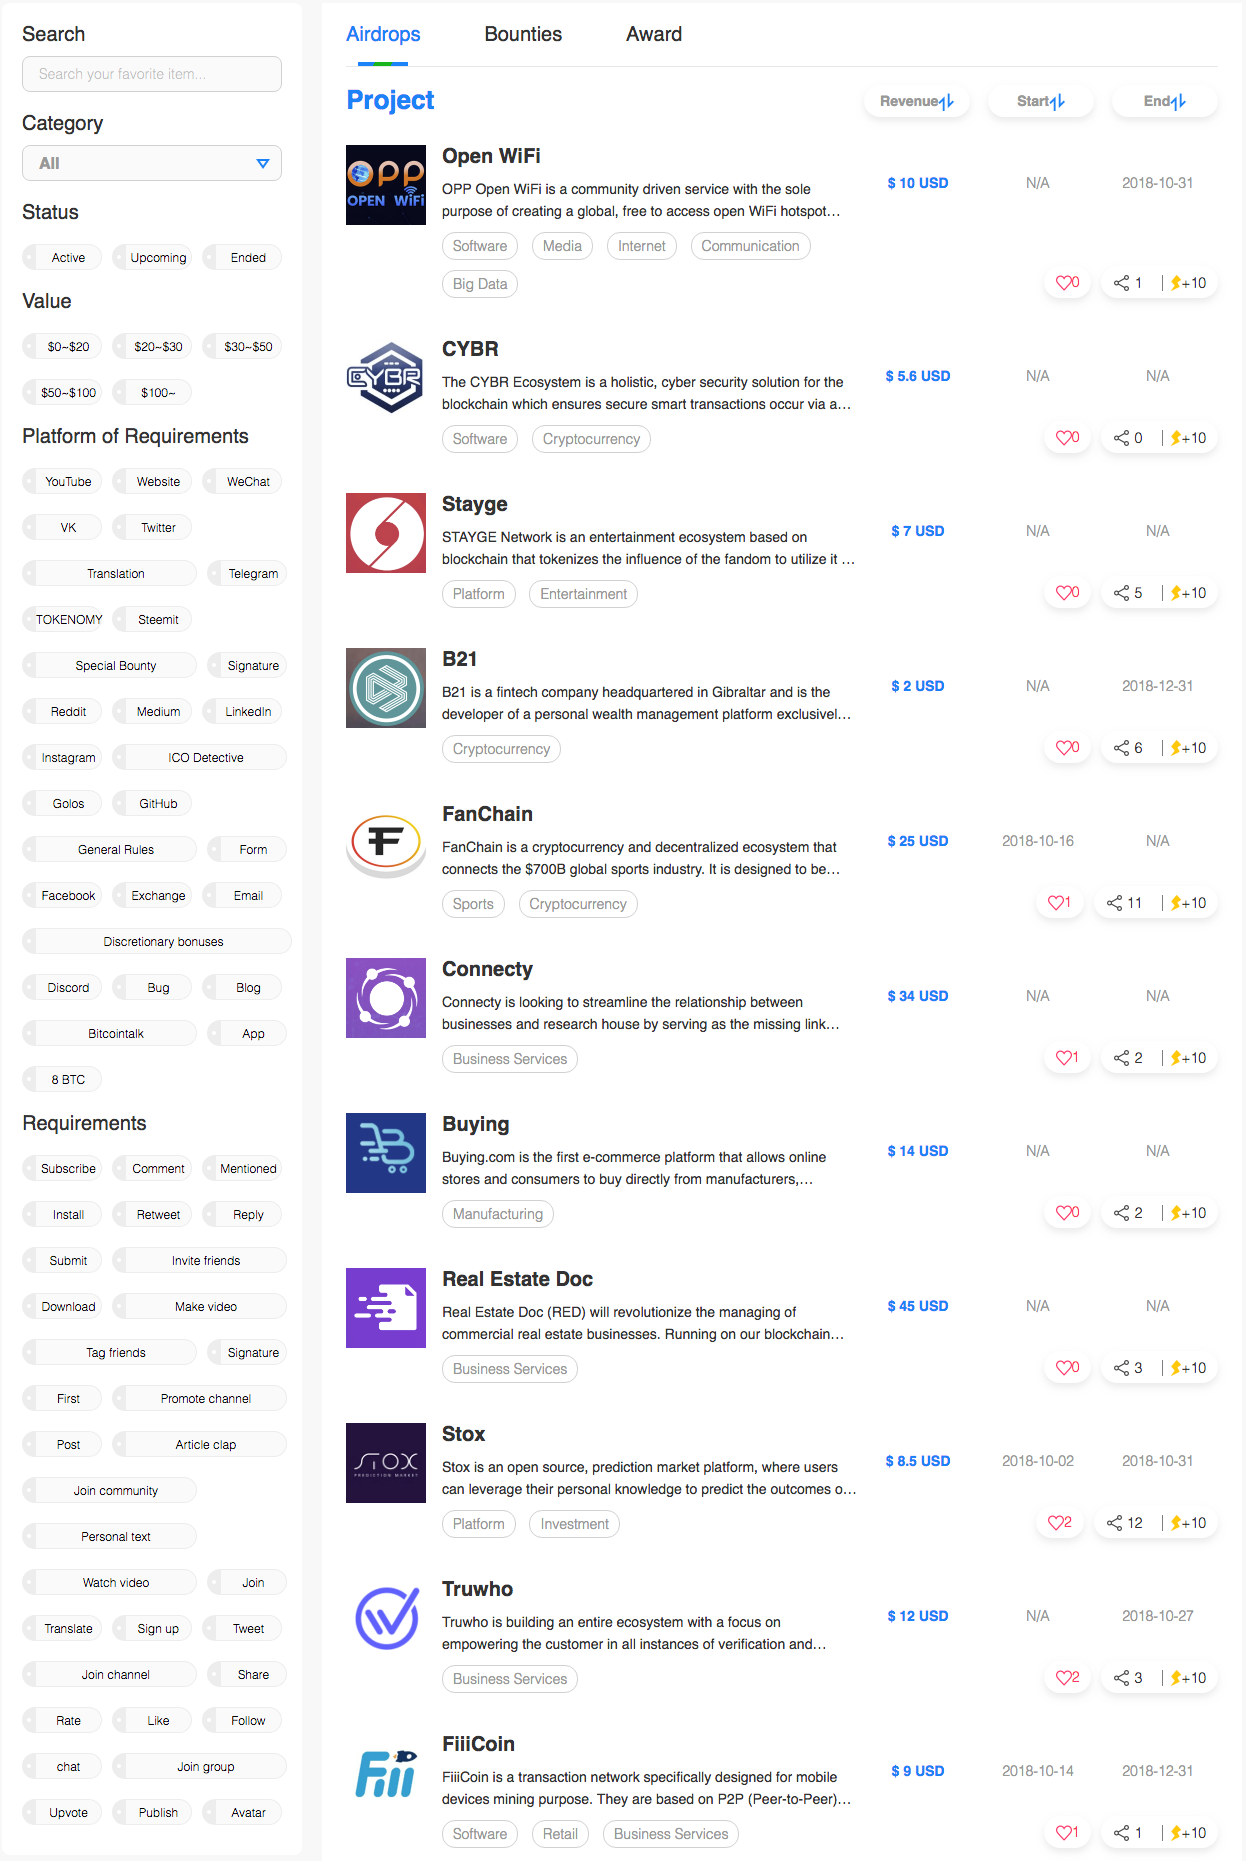
Task: Switch to the Award tab
Action: pyautogui.click(x=654, y=34)
